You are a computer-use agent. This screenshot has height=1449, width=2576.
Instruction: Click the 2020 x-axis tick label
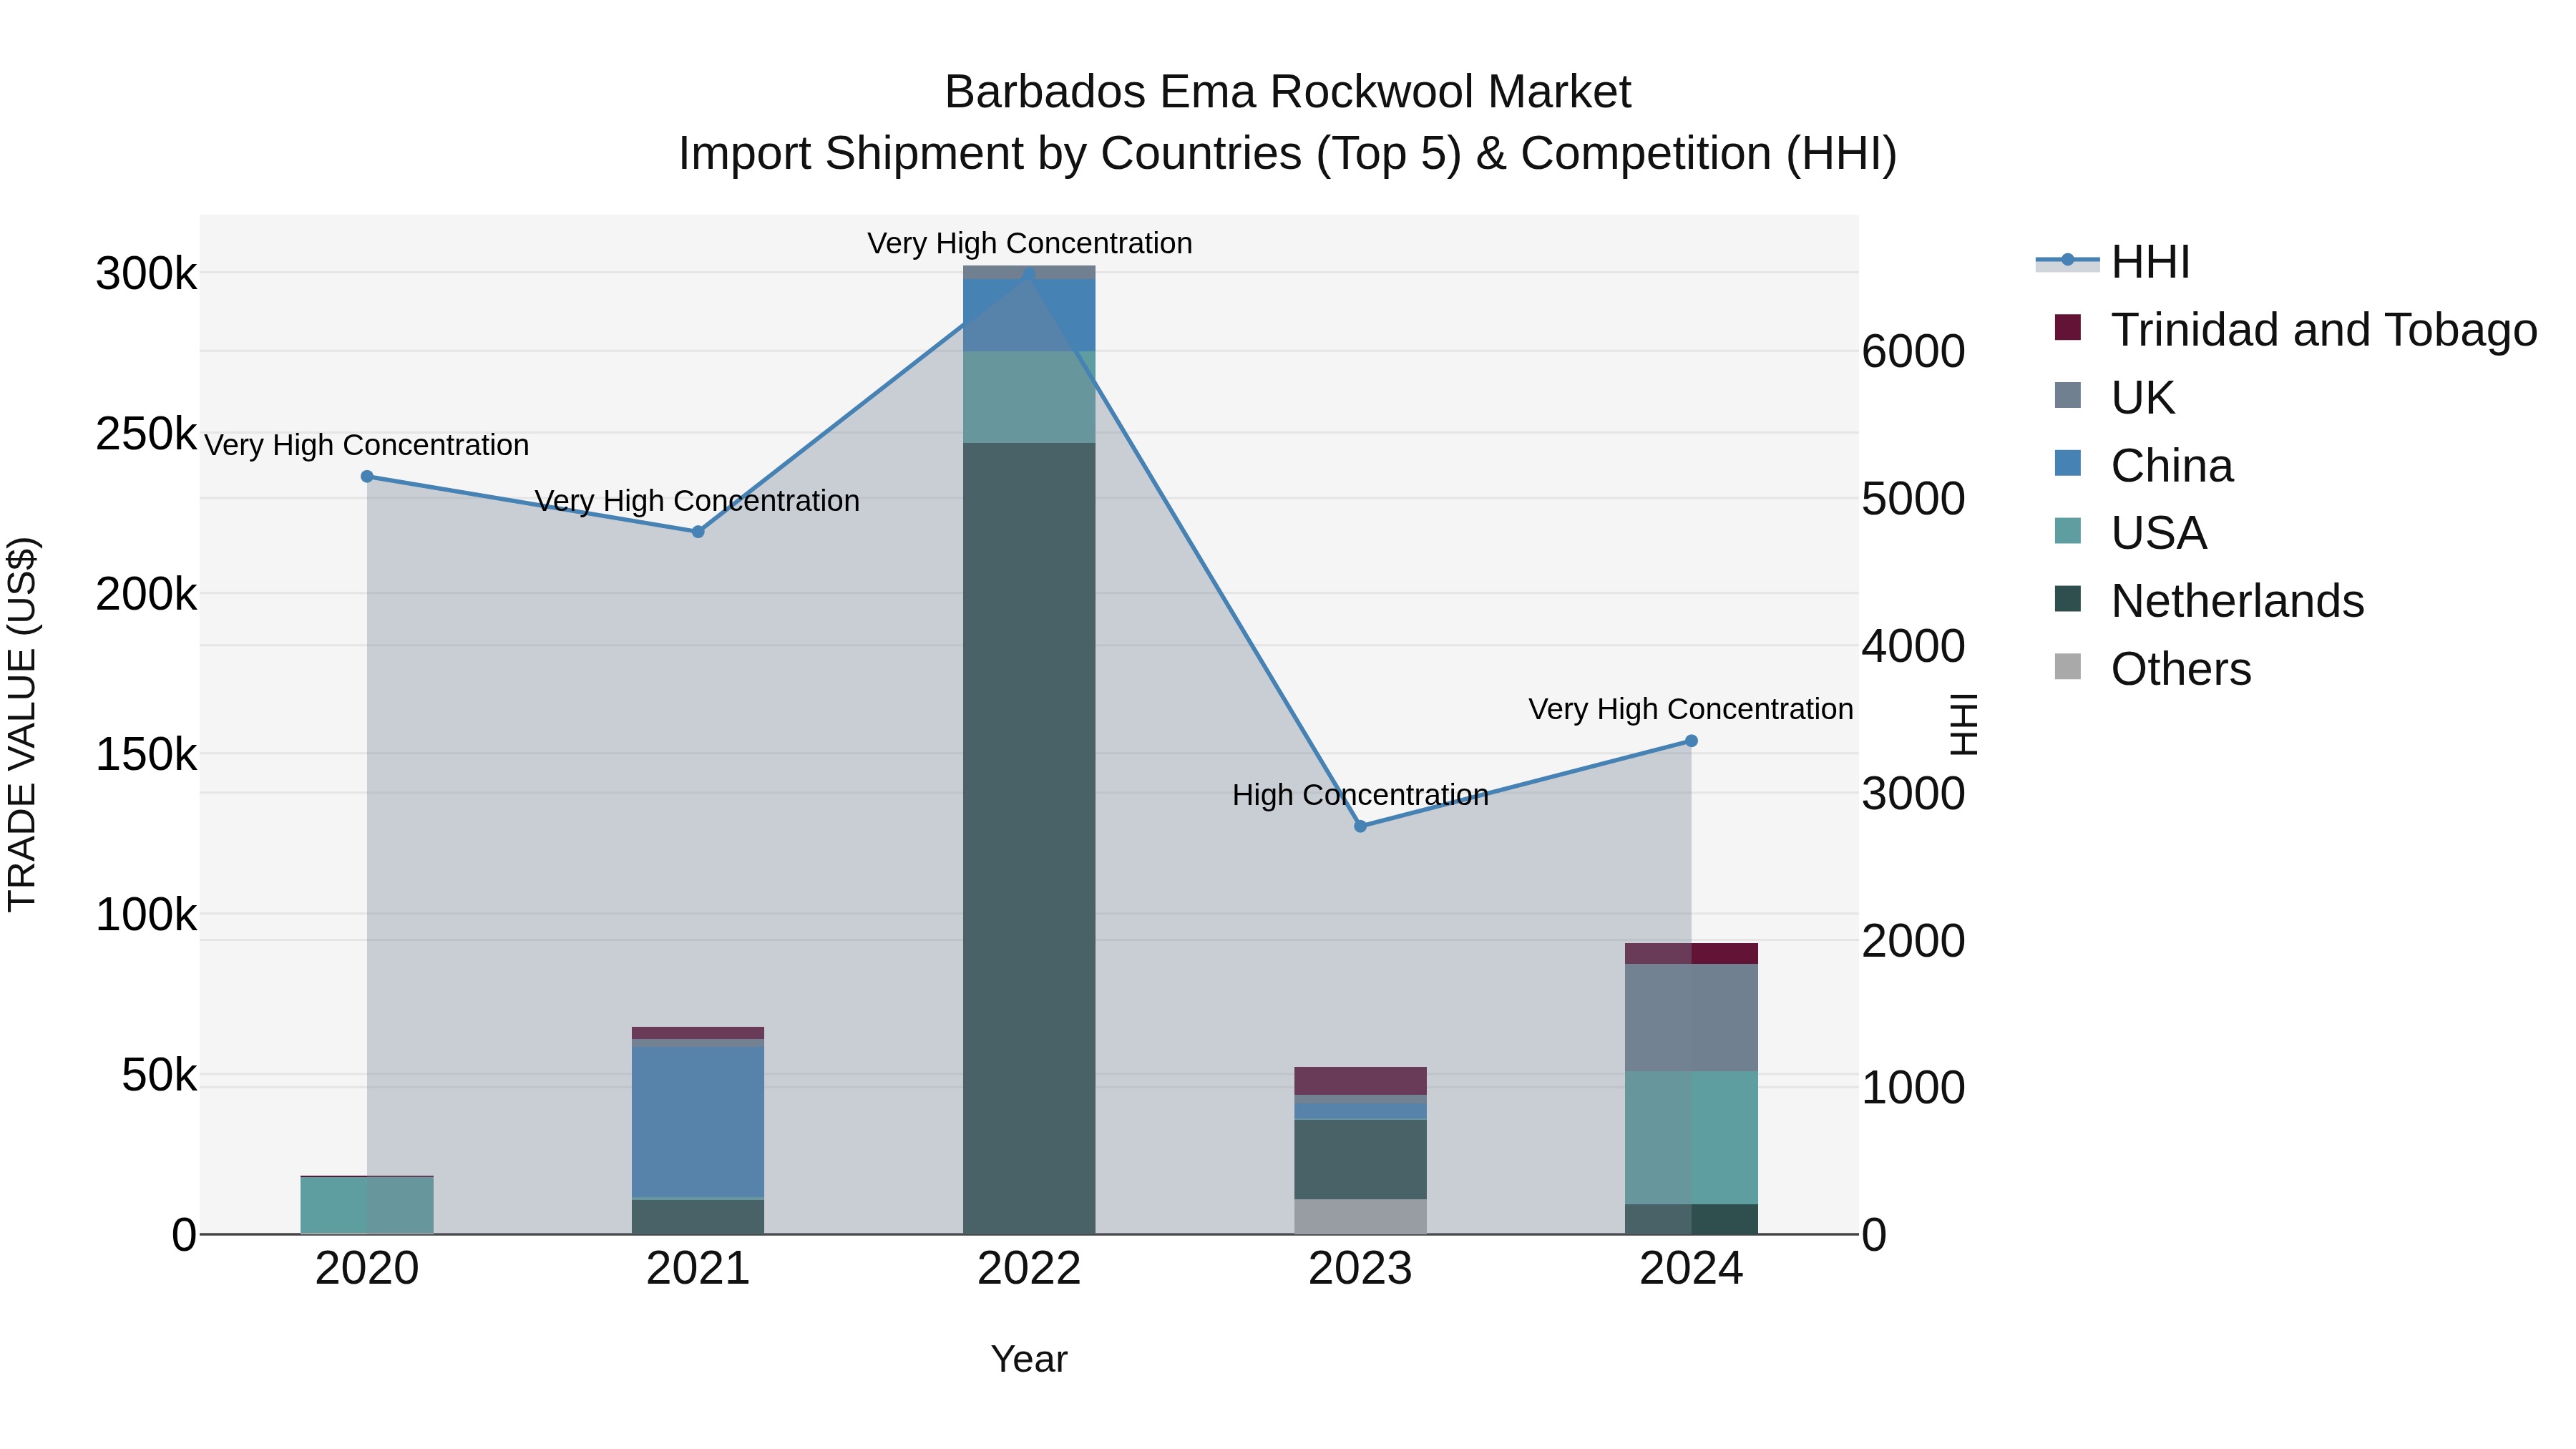[x=367, y=1268]
